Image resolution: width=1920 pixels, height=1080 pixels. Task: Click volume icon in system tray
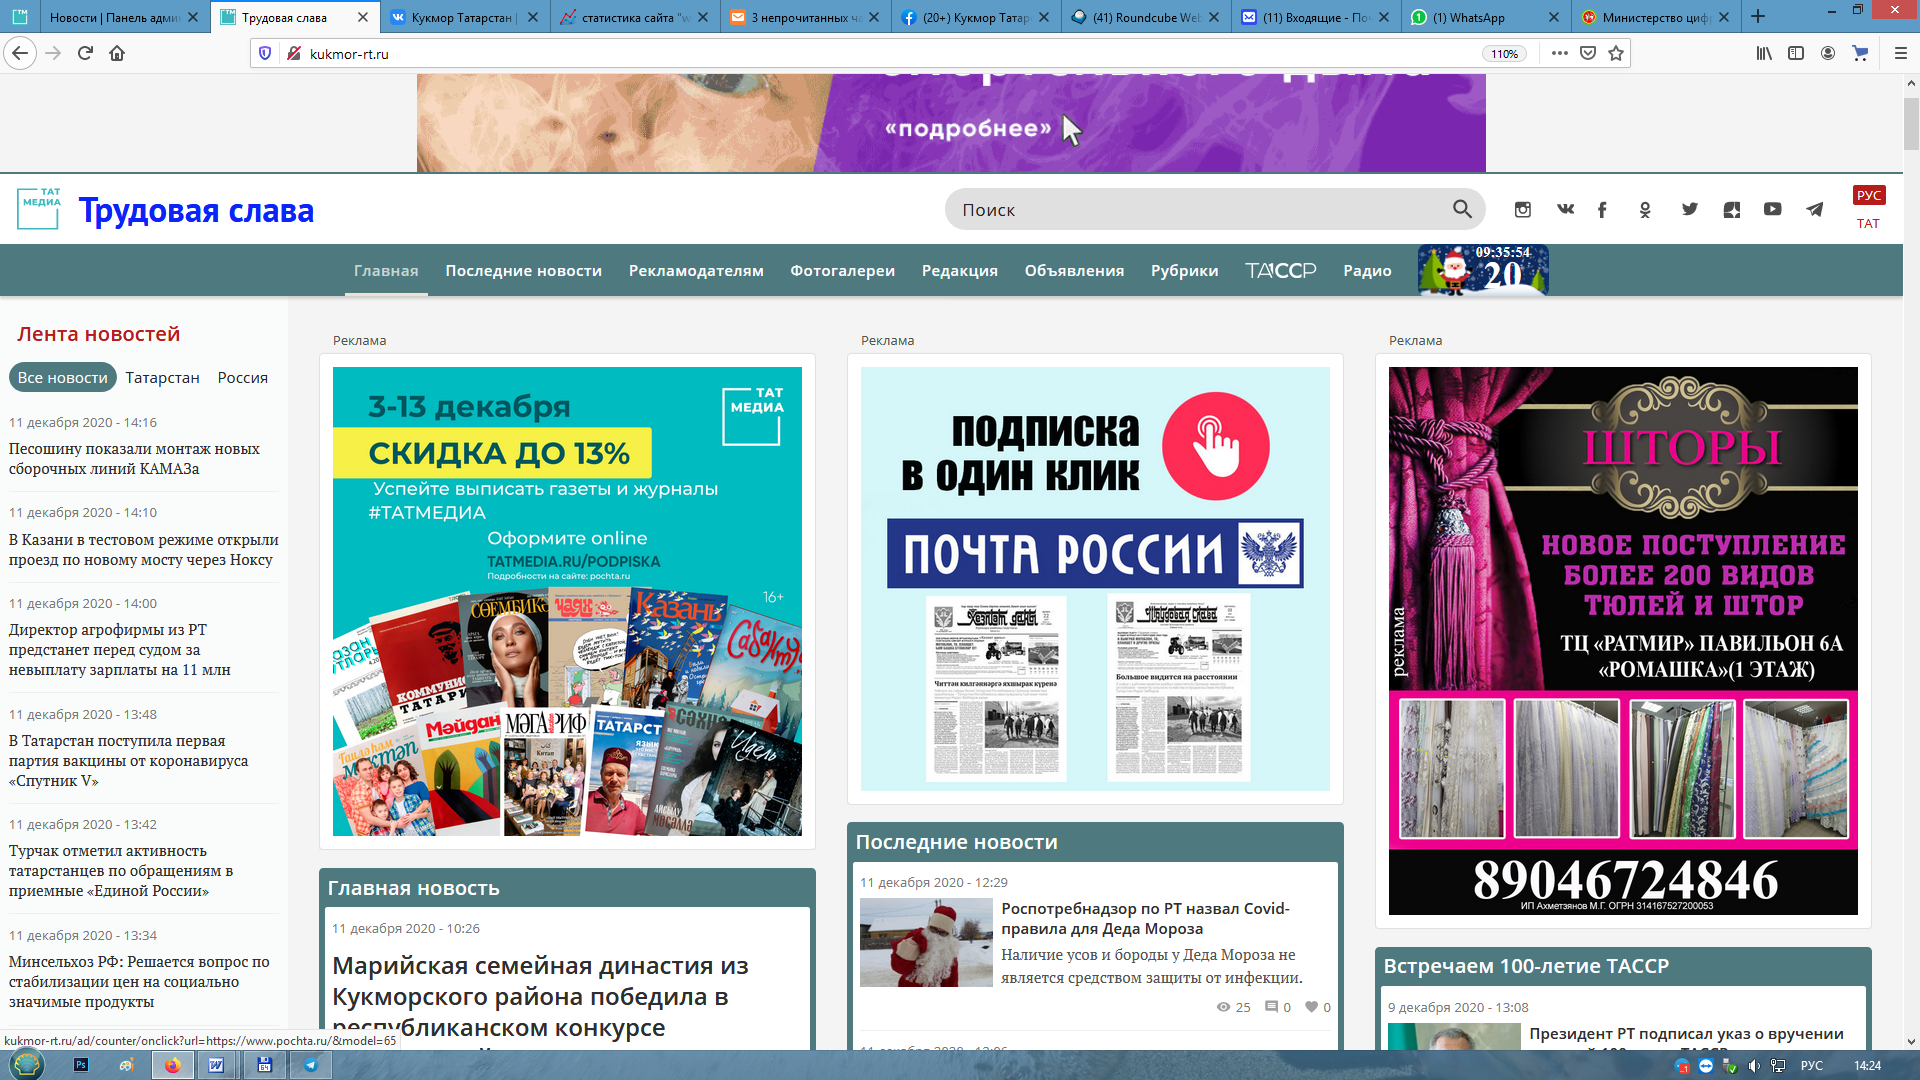1754,1066
